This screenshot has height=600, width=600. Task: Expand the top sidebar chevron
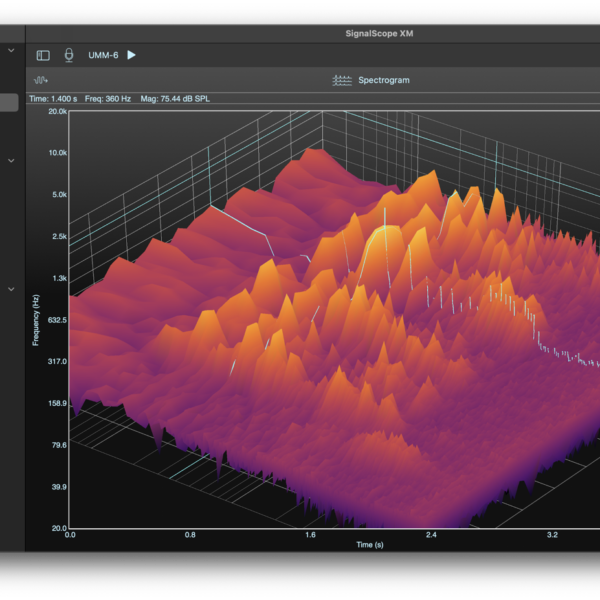click(11, 50)
